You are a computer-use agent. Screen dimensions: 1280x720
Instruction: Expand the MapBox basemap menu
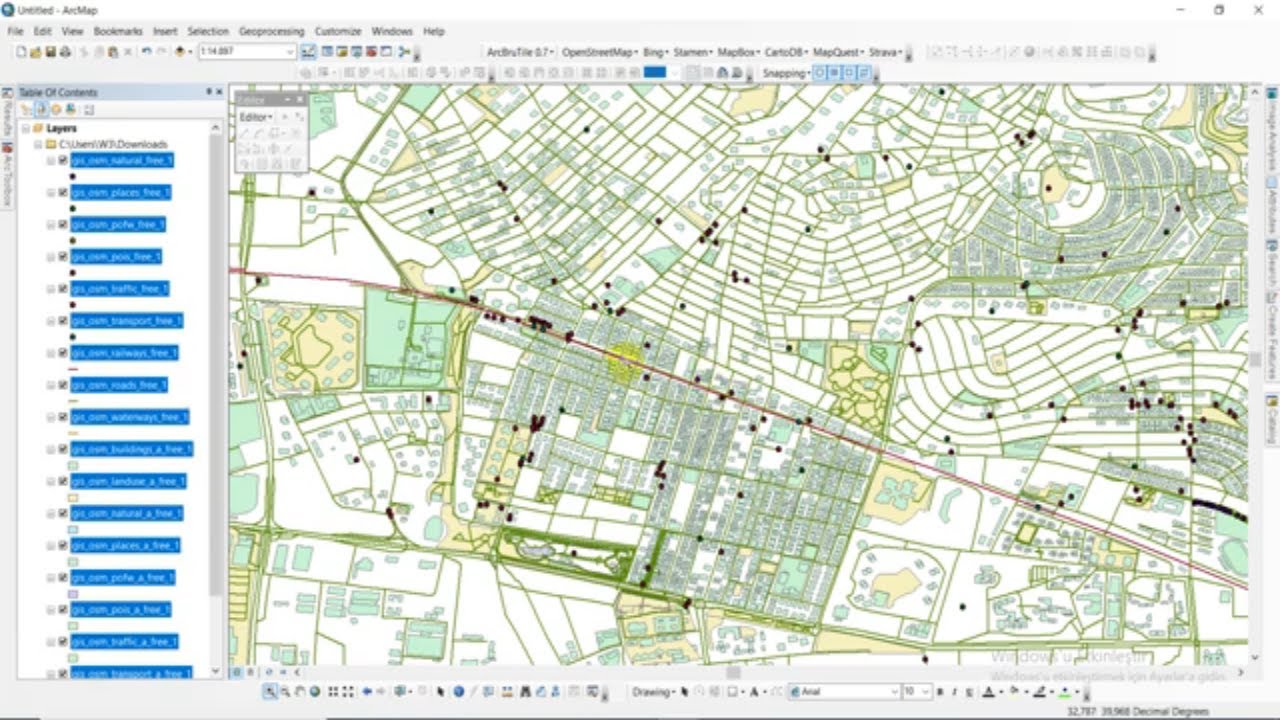[738, 52]
